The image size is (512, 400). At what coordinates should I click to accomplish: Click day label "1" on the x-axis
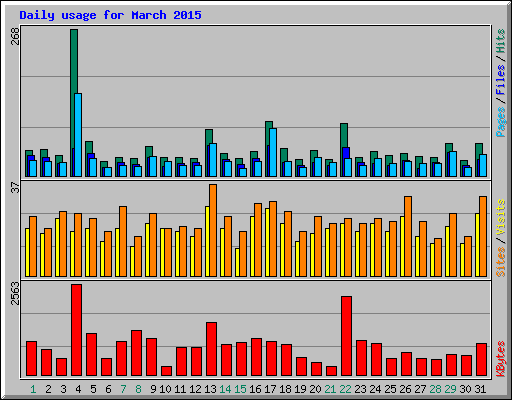click(33, 389)
